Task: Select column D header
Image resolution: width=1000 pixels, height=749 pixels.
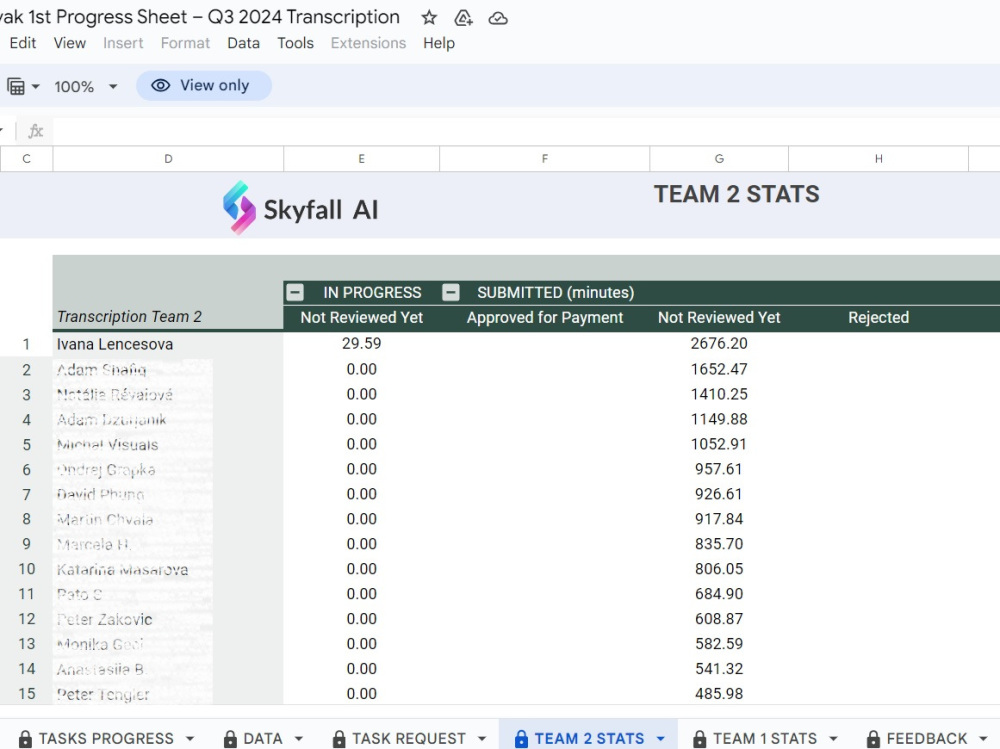Action: (x=168, y=159)
